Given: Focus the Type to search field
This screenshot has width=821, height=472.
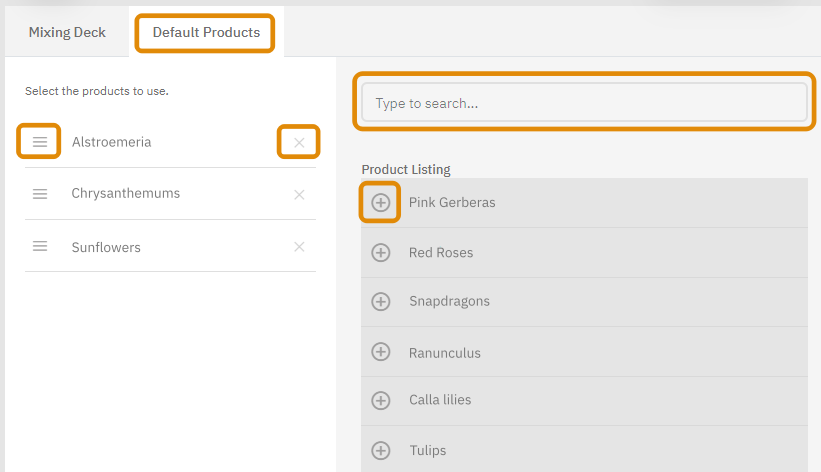Looking at the screenshot, I should pyautogui.click(x=584, y=102).
